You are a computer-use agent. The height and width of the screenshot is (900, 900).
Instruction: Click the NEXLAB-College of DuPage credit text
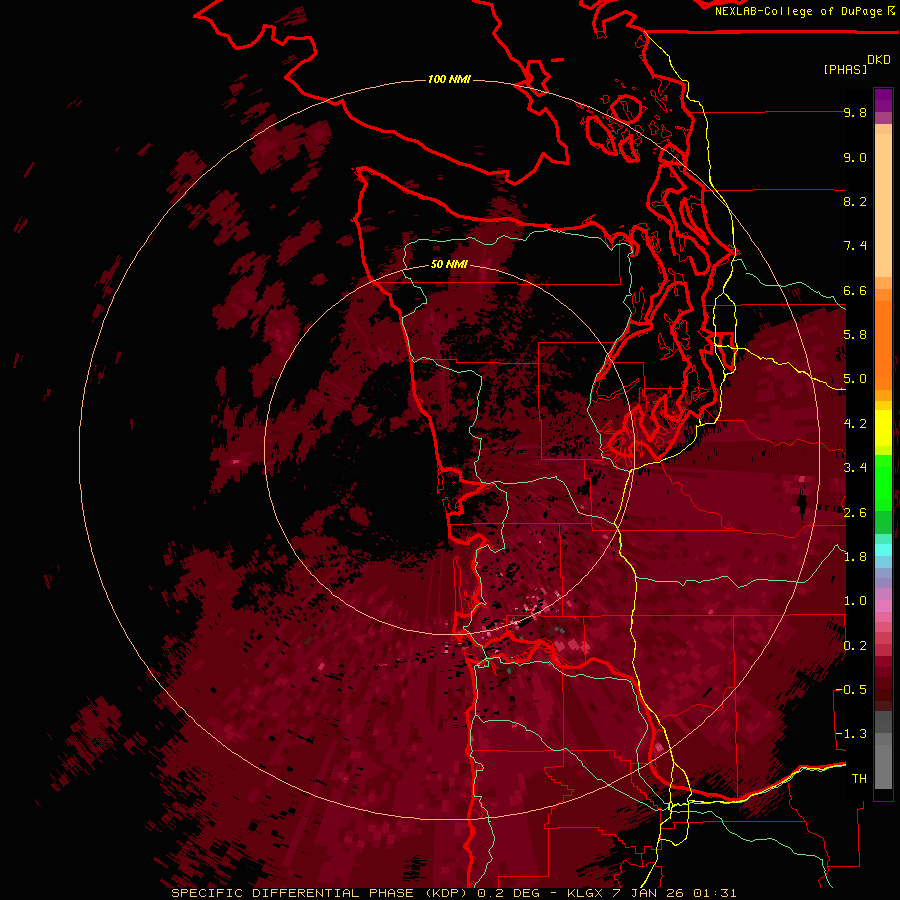799,11
